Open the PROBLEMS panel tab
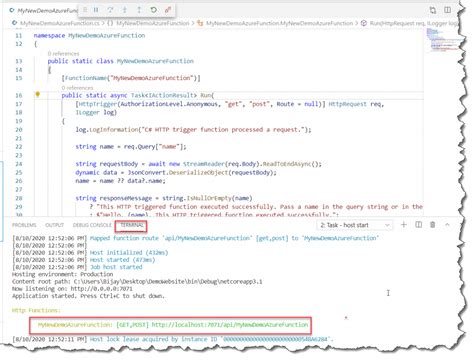Image resolution: width=474 pixels, height=360 pixels. pyautogui.click(x=24, y=225)
